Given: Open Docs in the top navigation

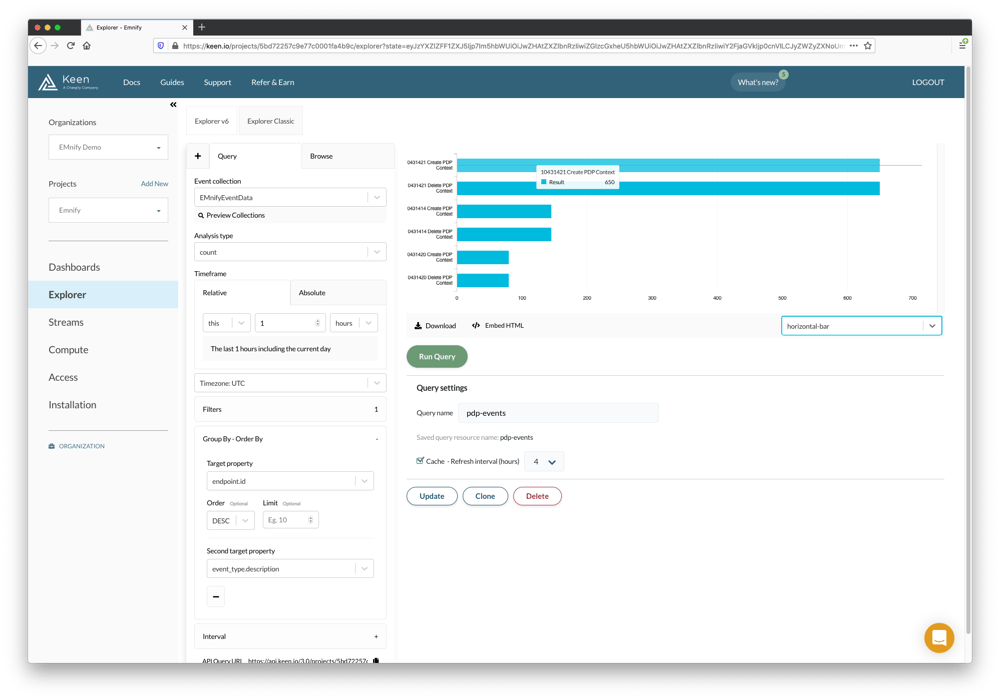Looking at the screenshot, I should 131,82.
